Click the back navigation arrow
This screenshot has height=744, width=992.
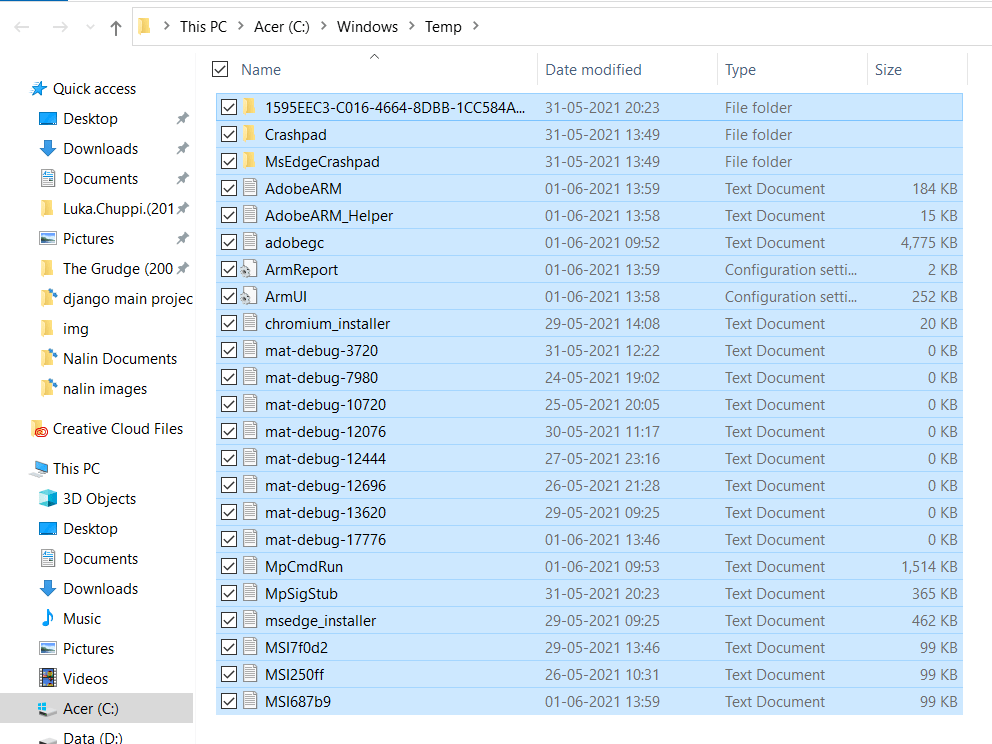pos(22,26)
